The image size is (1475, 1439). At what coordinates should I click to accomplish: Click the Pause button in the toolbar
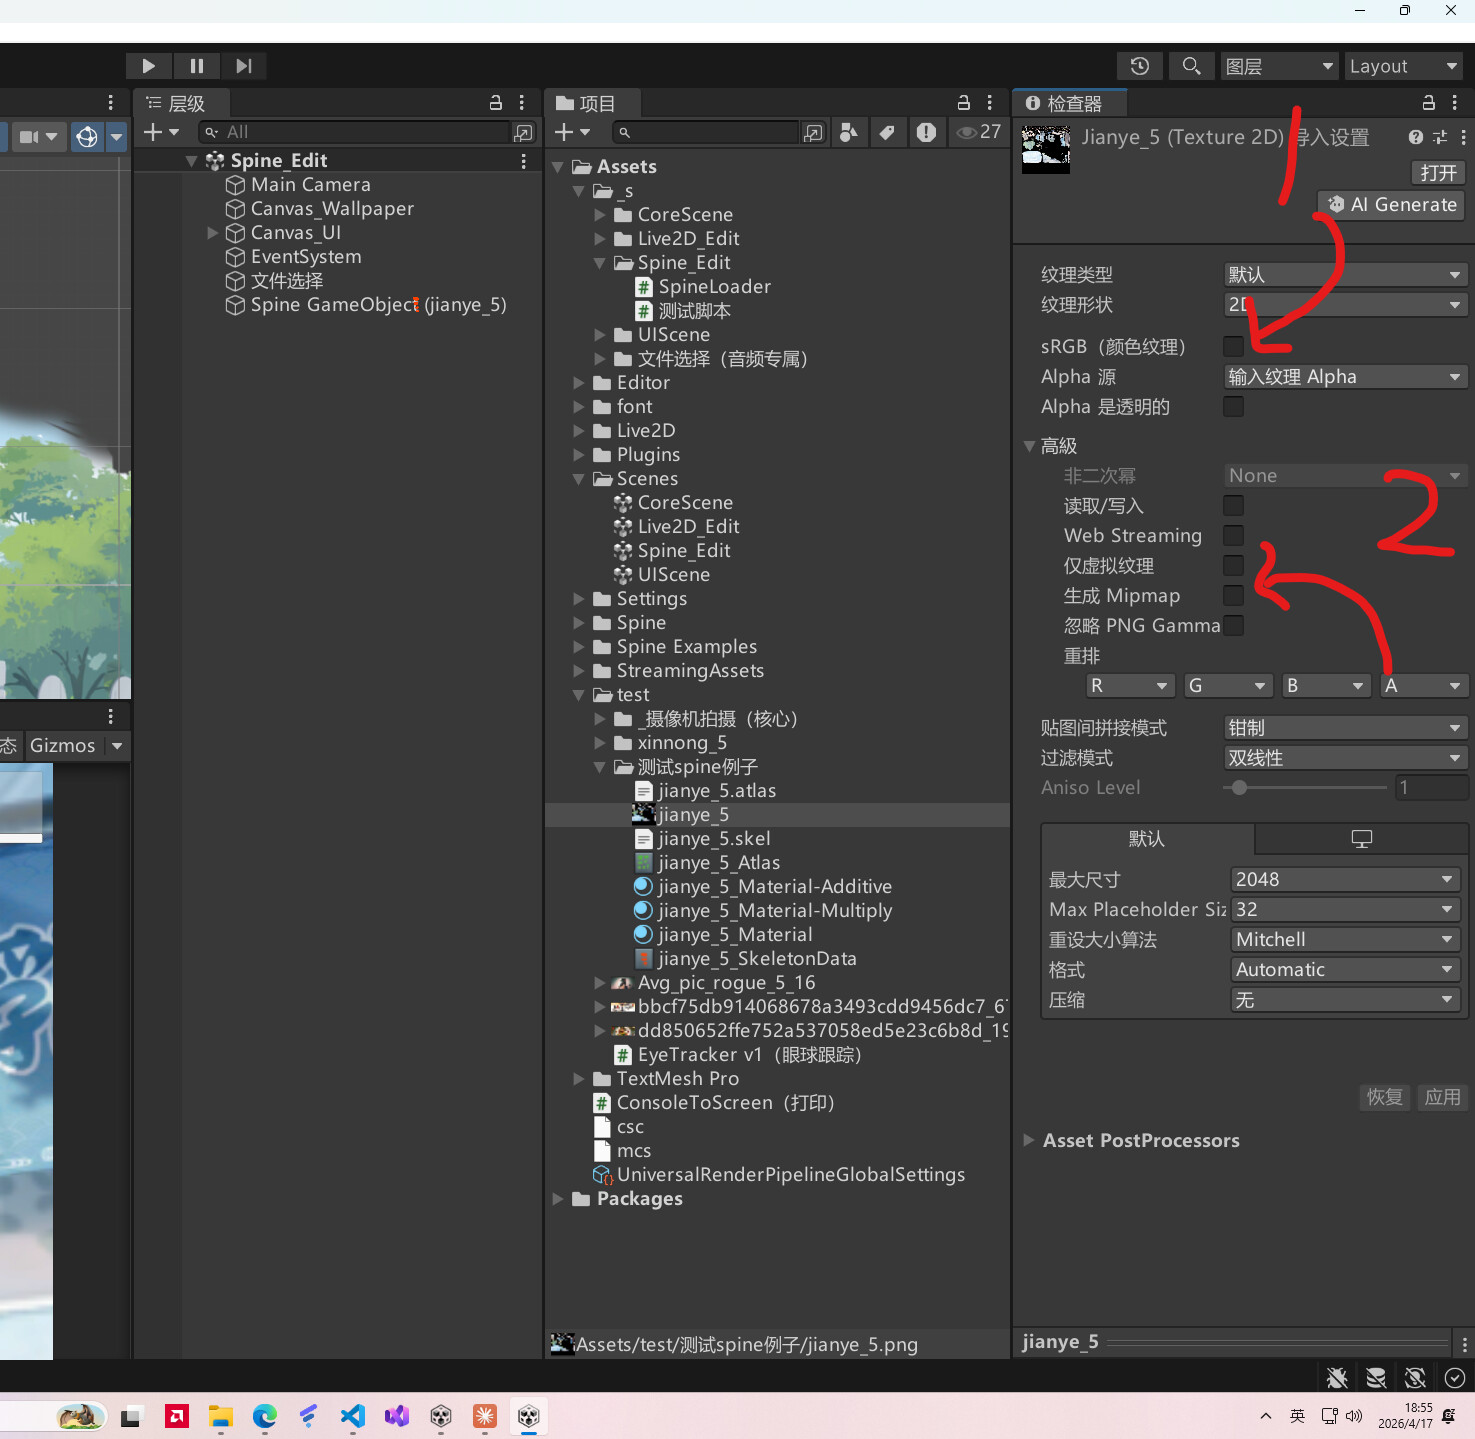click(196, 66)
